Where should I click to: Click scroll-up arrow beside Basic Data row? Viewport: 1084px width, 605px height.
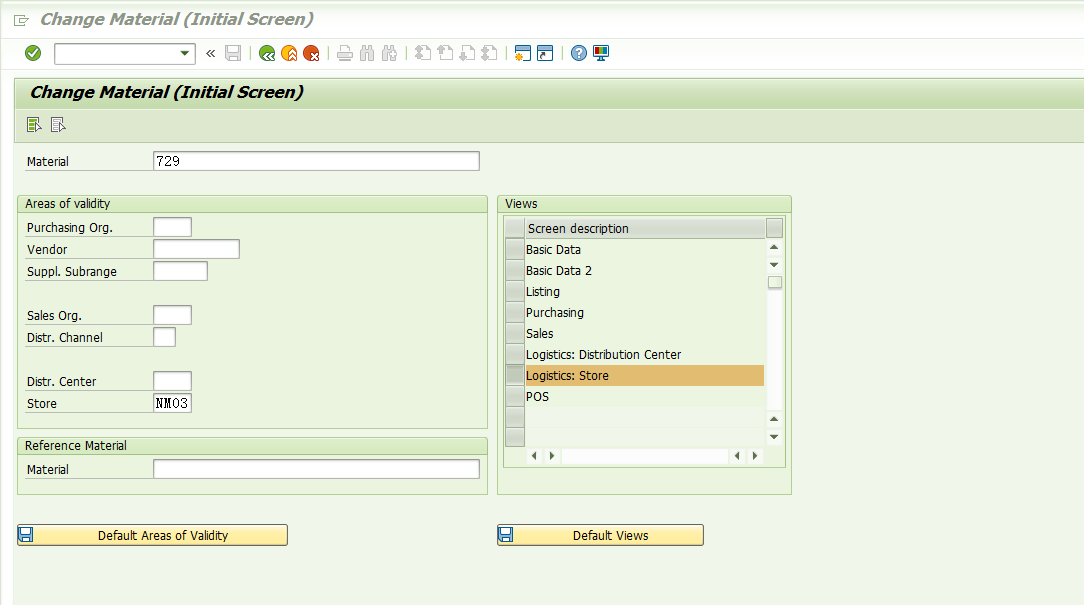(774, 248)
